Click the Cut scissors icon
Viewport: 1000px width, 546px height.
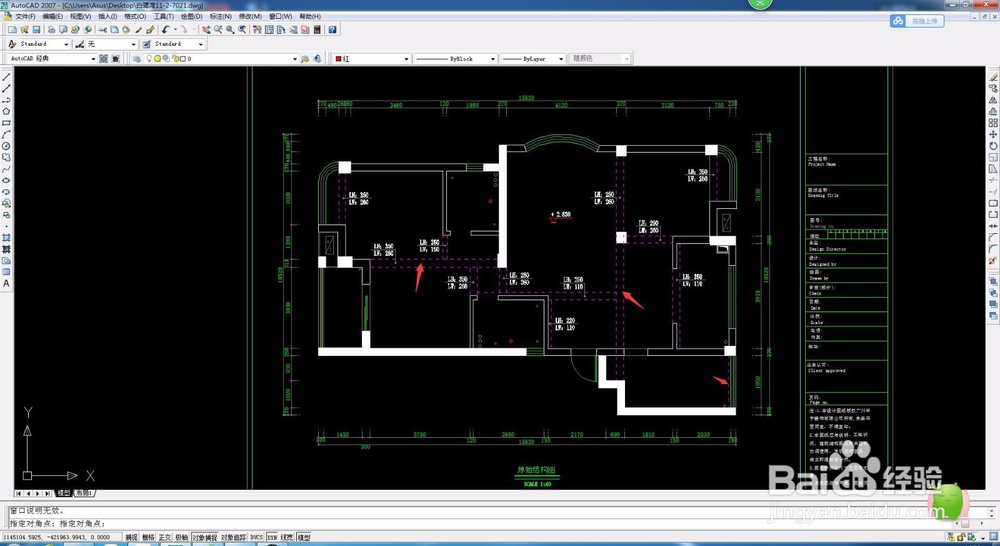[x=102, y=29]
